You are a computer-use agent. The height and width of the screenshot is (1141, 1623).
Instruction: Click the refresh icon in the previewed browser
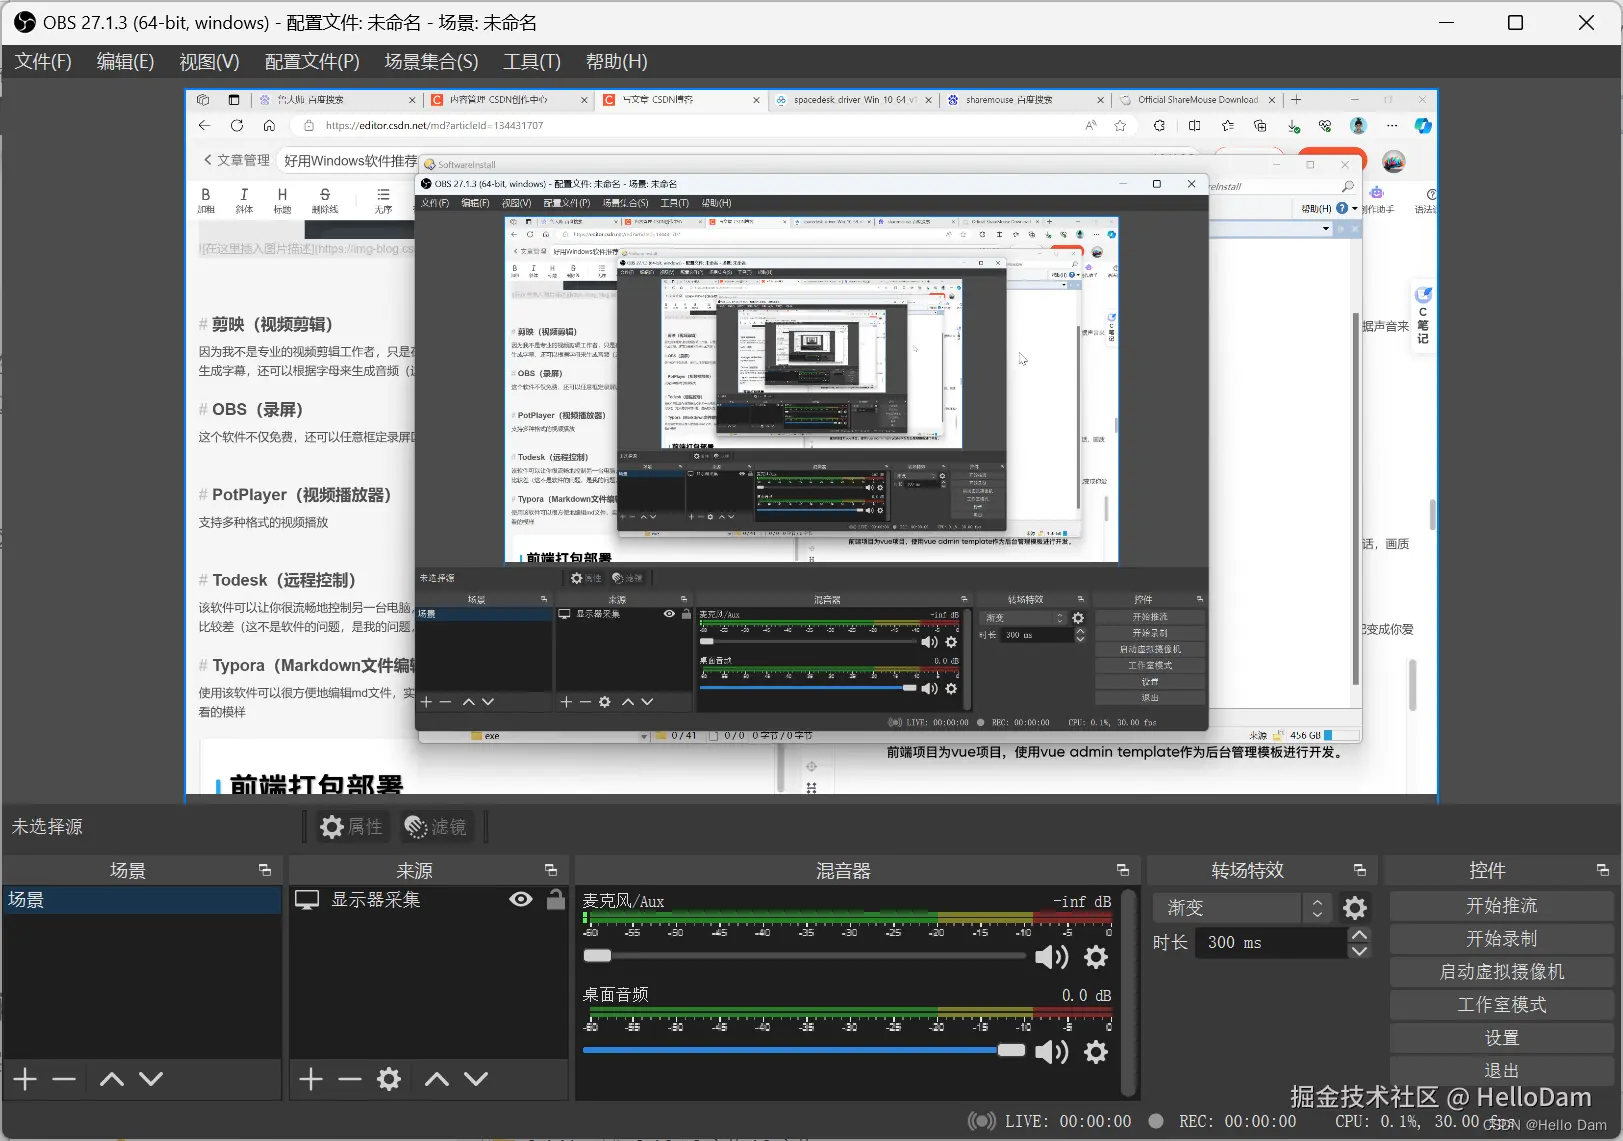(237, 126)
